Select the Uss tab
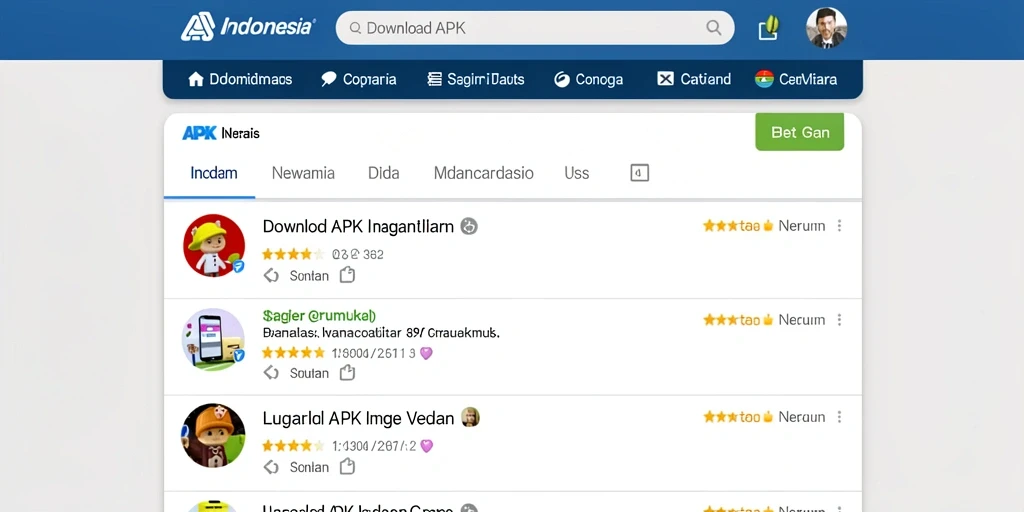Screen dimensions: 1024x512 coord(577,173)
